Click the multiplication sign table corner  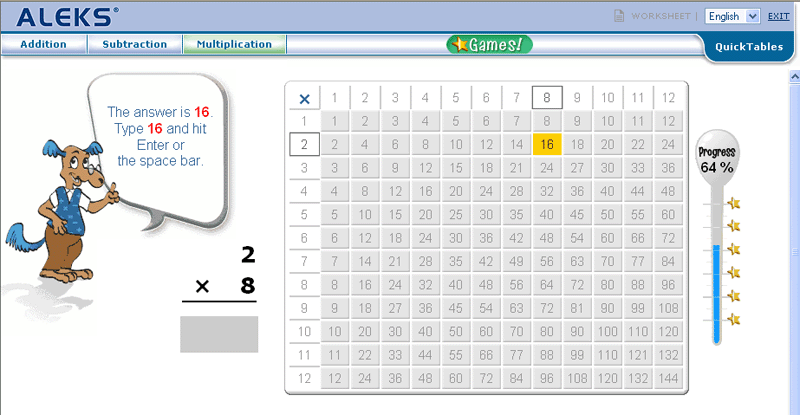[x=305, y=99]
